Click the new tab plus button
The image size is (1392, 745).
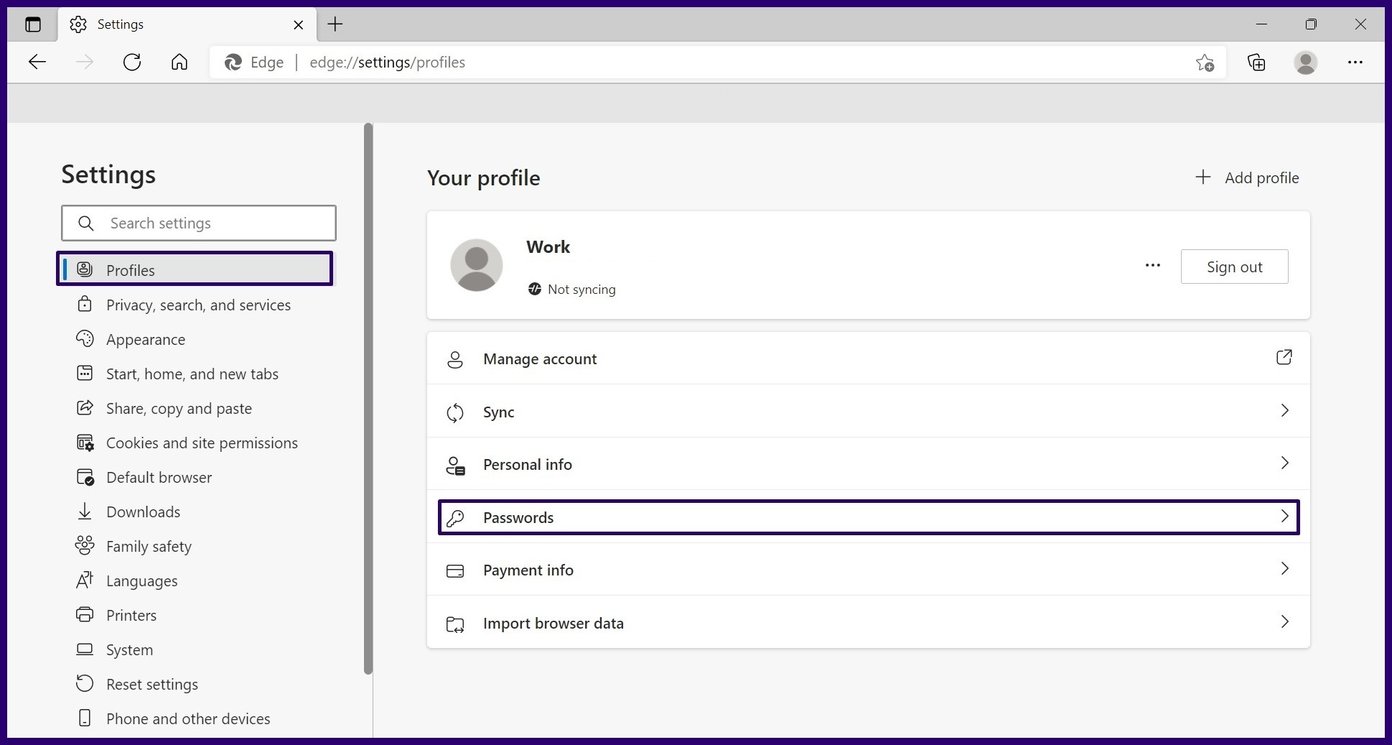click(x=335, y=24)
